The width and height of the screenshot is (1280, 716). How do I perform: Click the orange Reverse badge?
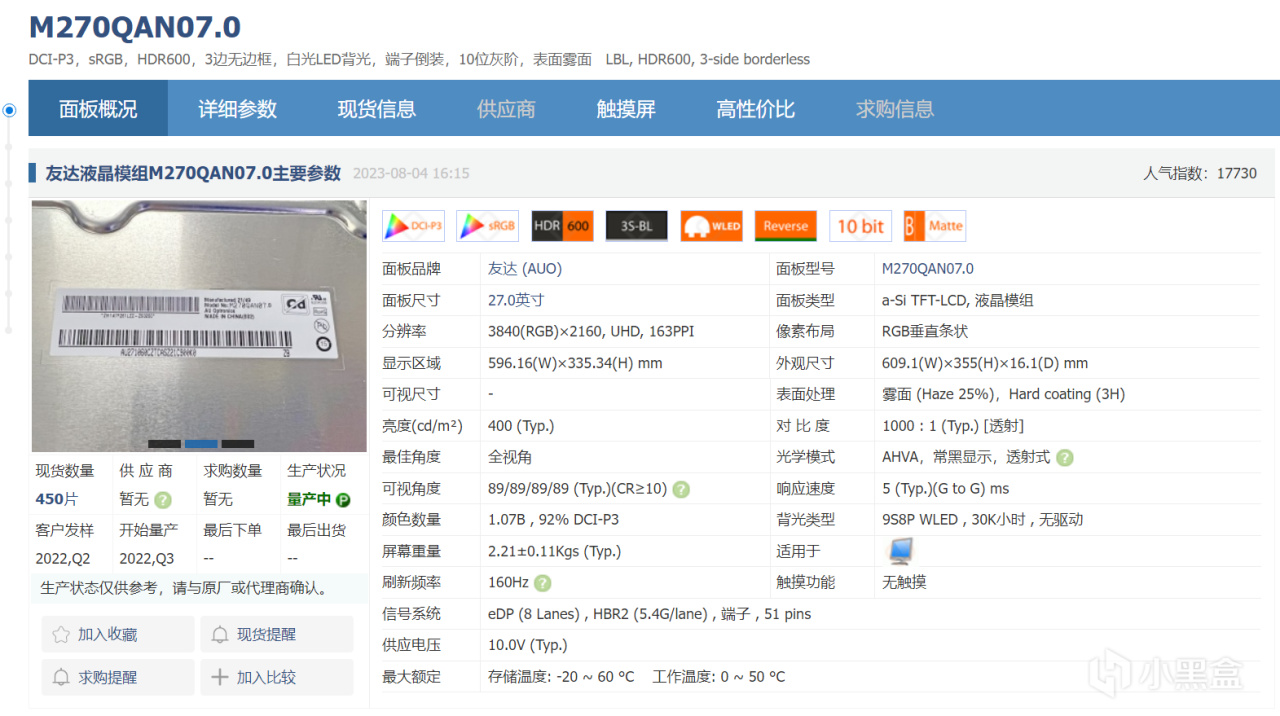(x=785, y=226)
